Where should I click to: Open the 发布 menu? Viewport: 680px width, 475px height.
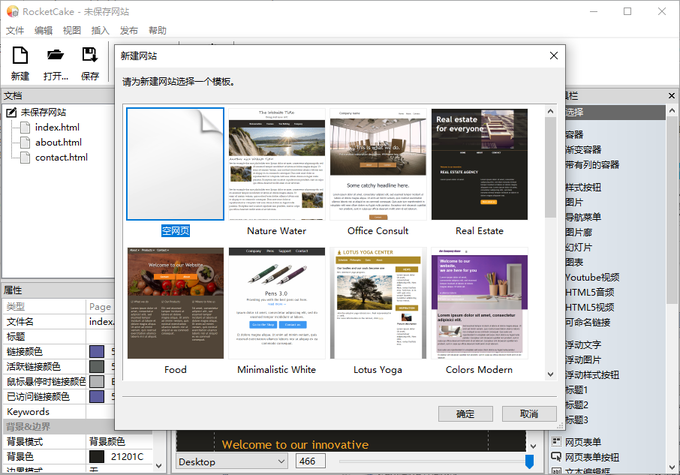(129, 31)
